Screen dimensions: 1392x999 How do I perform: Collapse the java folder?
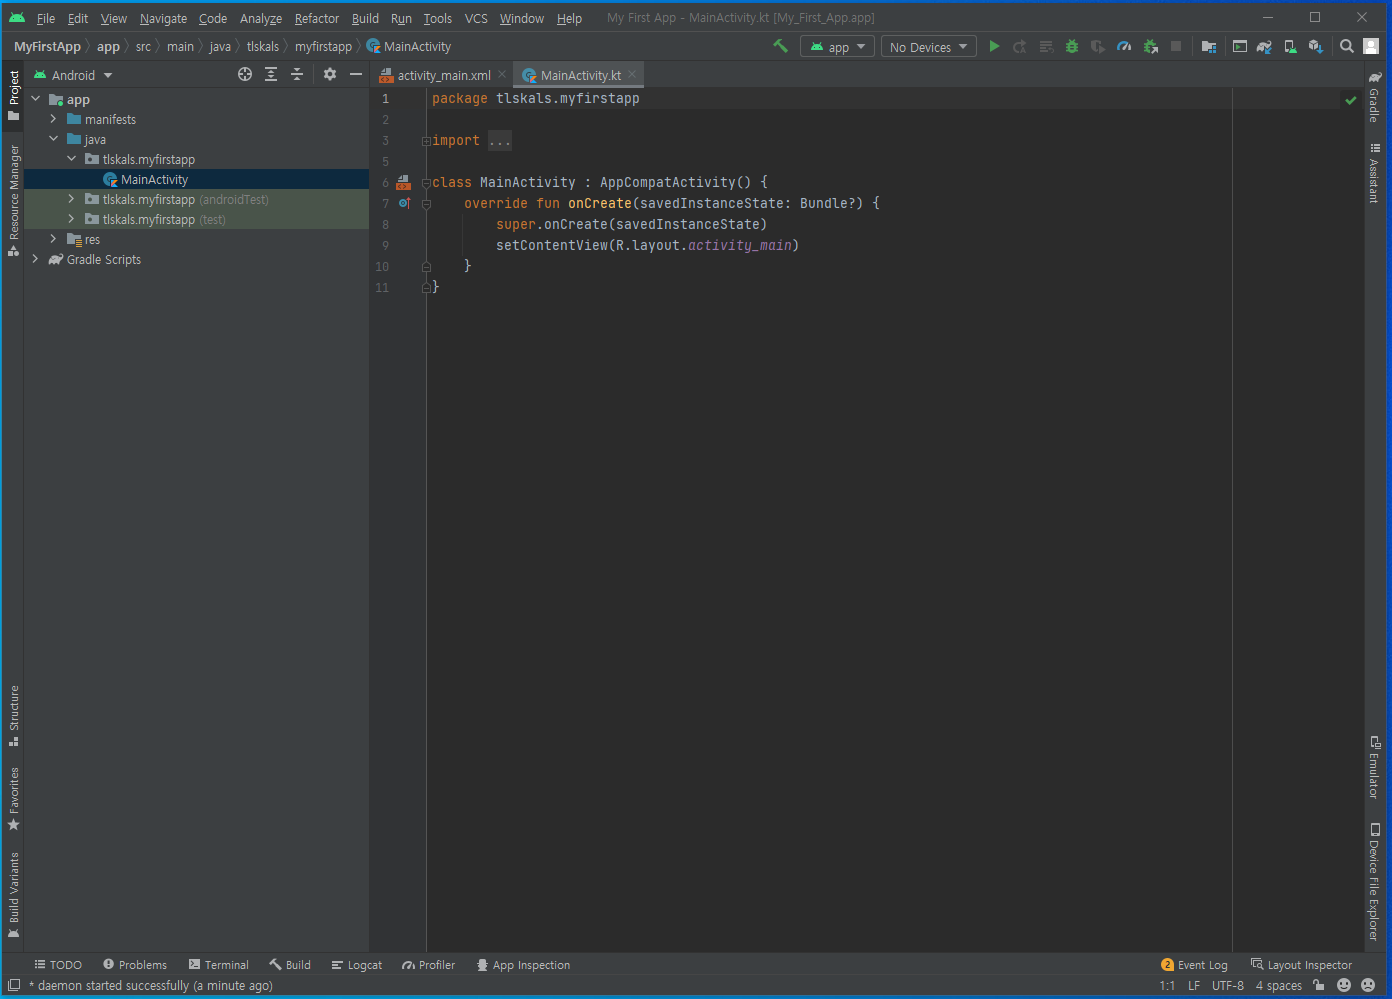point(54,139)
